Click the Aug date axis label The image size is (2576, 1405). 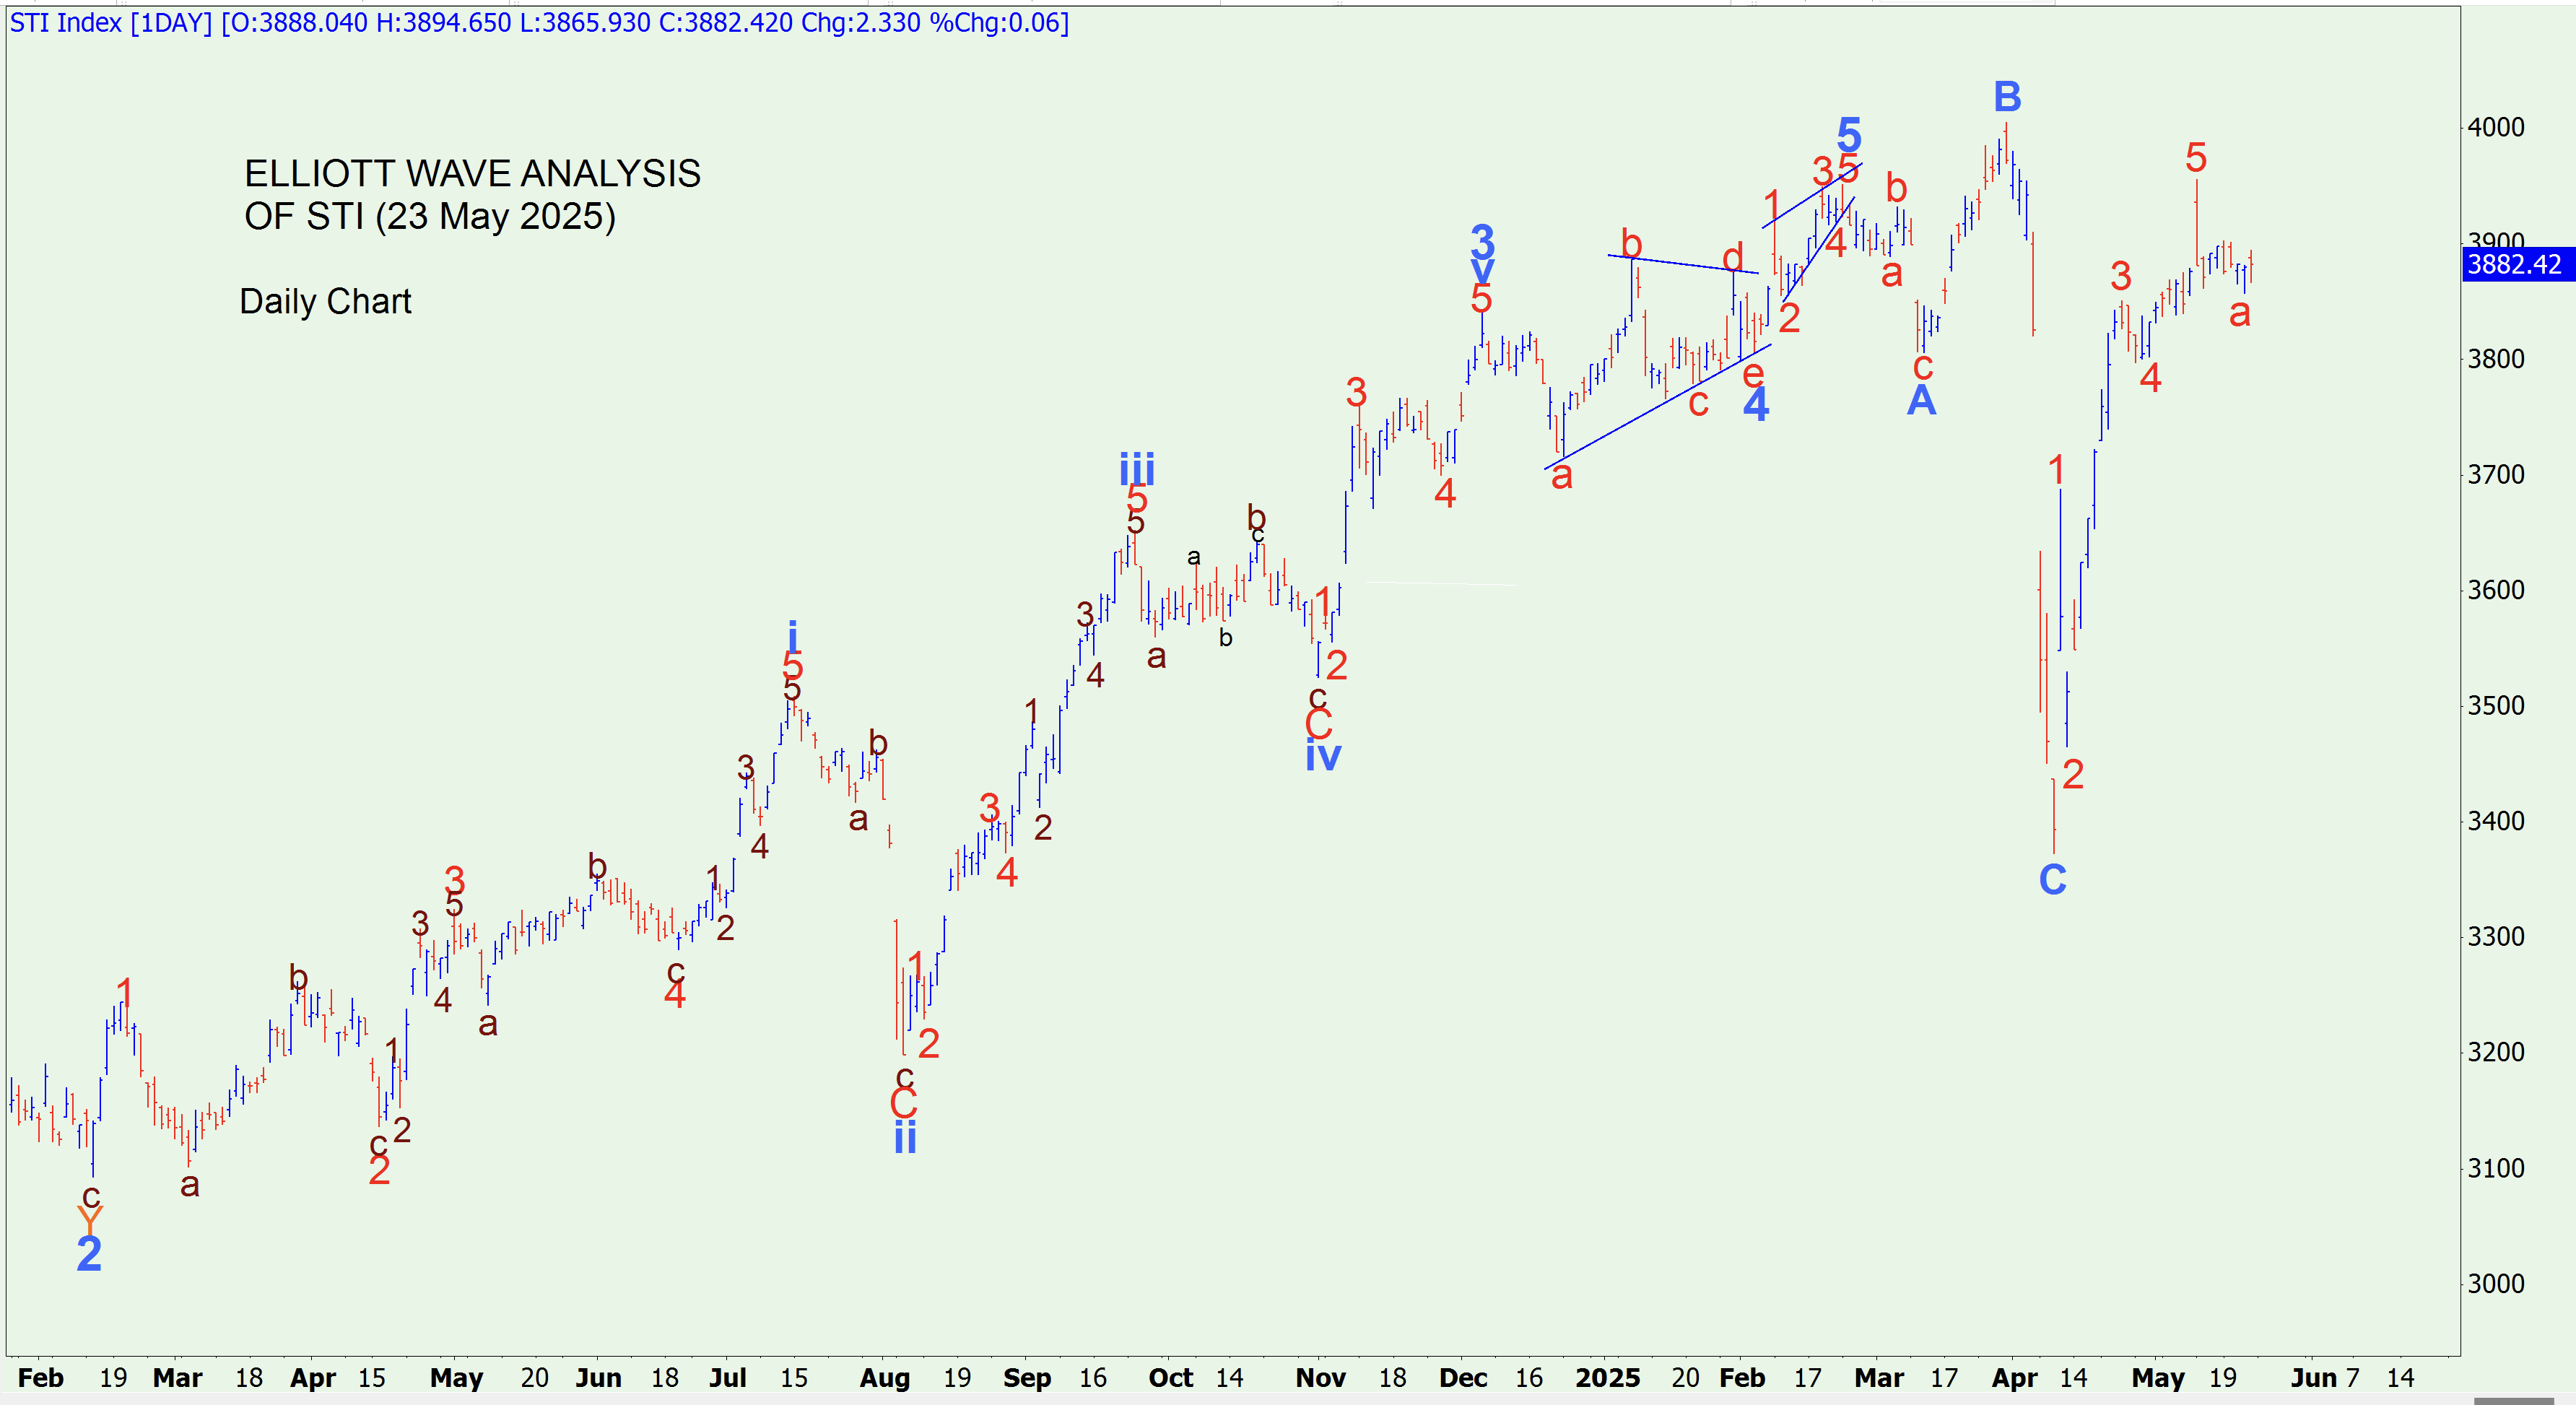click(885, 1378)
